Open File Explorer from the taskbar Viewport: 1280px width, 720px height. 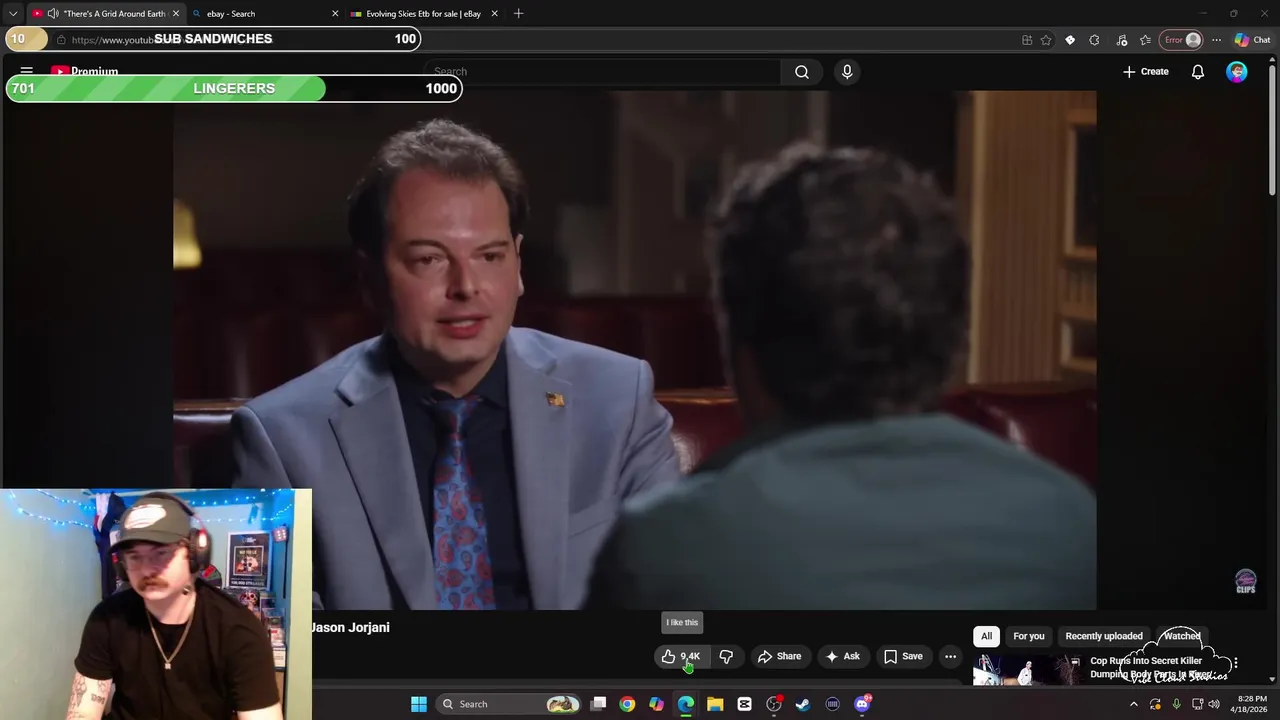(715, 704)
